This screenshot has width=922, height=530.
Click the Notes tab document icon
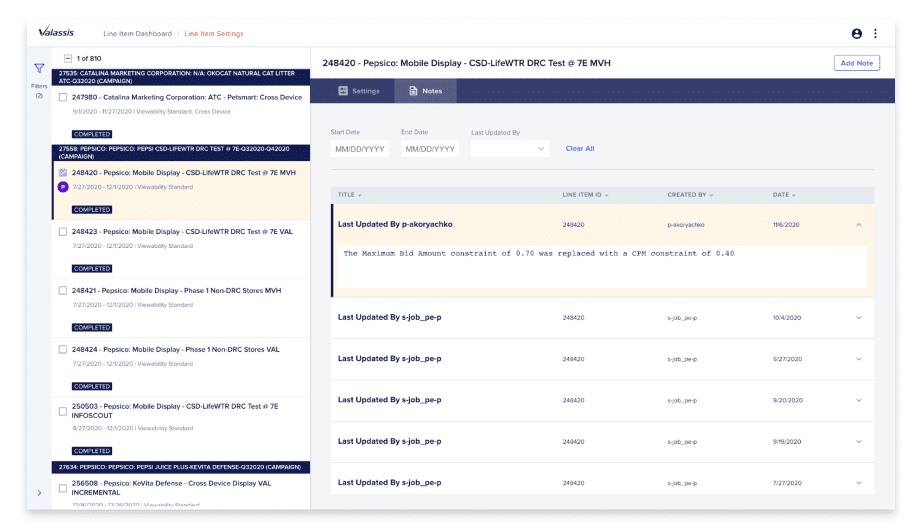point(413,91)
